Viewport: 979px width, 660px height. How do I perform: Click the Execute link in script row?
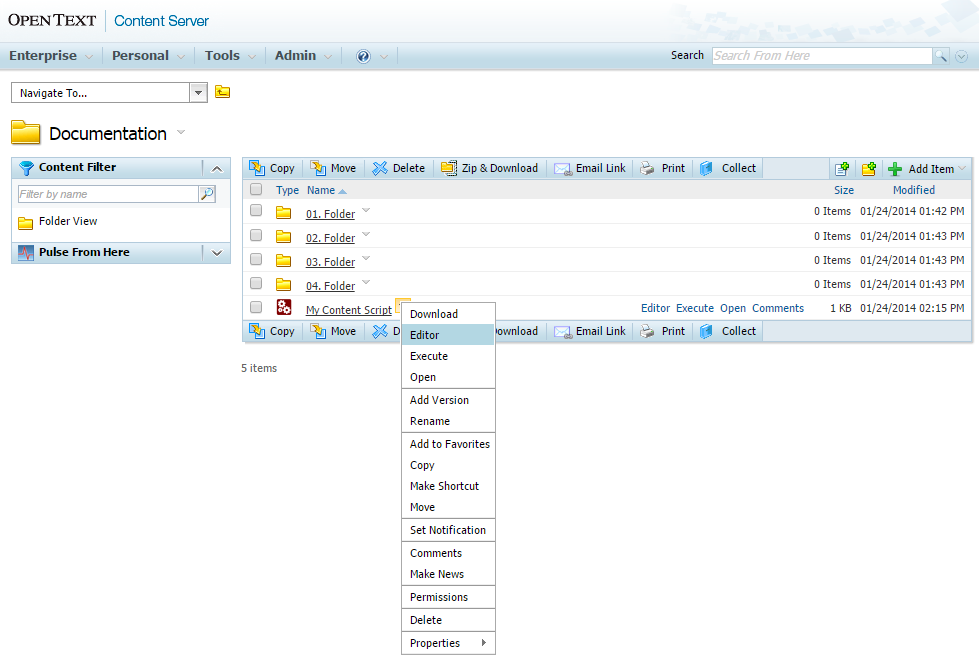point(695,309)
